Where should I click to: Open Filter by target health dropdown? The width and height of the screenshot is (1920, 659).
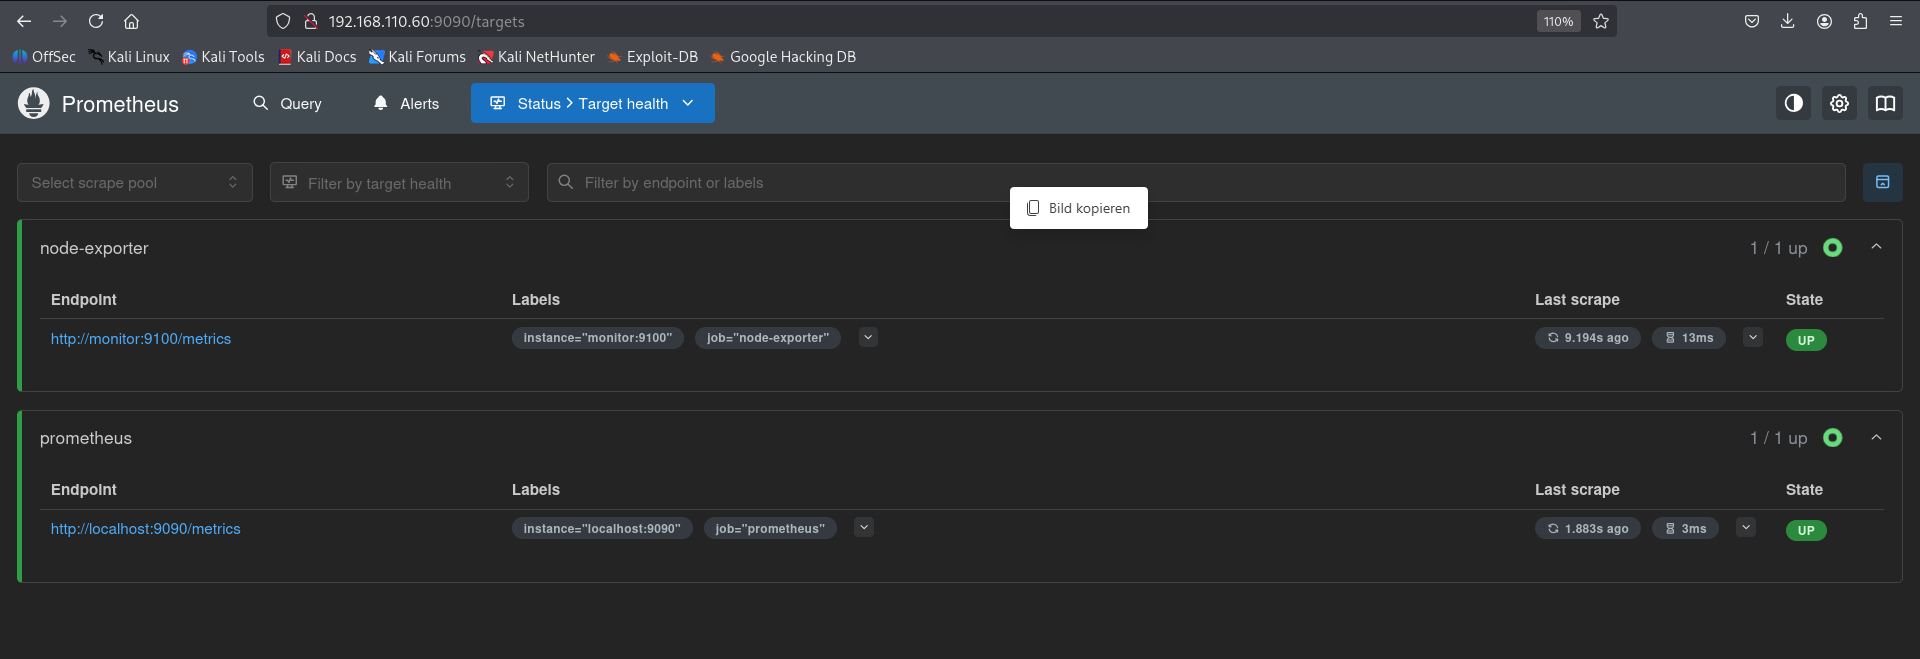pyautogui.click(x=398, y=182)
